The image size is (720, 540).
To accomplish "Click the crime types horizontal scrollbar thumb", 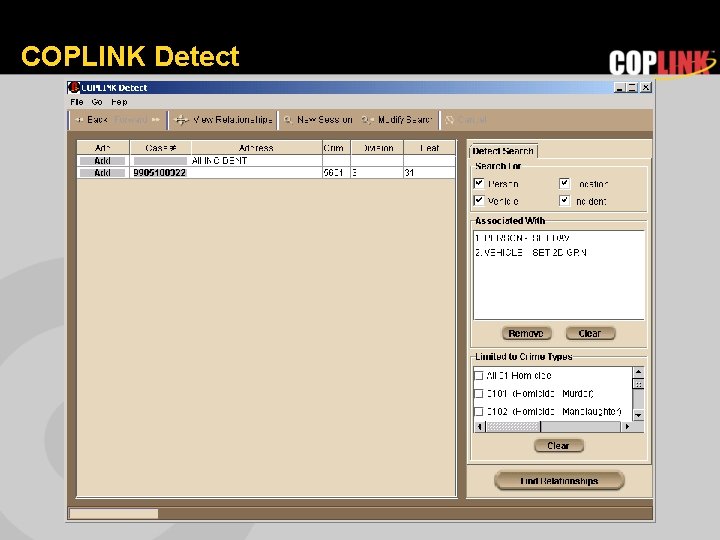I will pos(513,427).
